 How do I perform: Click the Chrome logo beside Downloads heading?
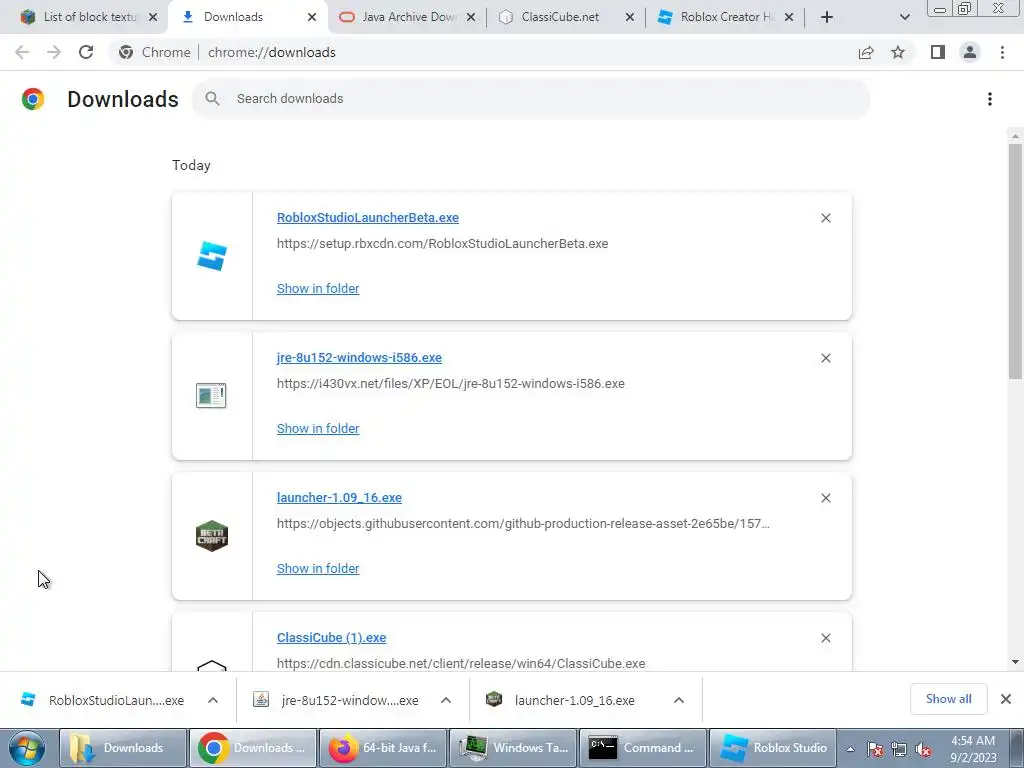click(x=33, y=99)
